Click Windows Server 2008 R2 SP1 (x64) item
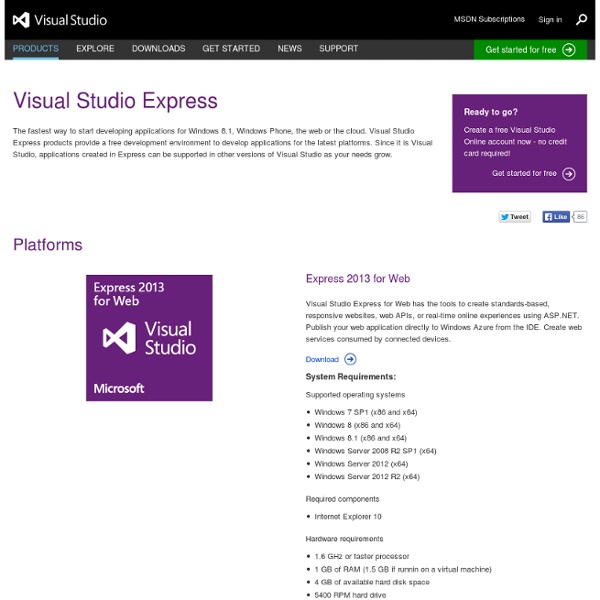Viewport: 600px width, 600px height. [375, 451]
